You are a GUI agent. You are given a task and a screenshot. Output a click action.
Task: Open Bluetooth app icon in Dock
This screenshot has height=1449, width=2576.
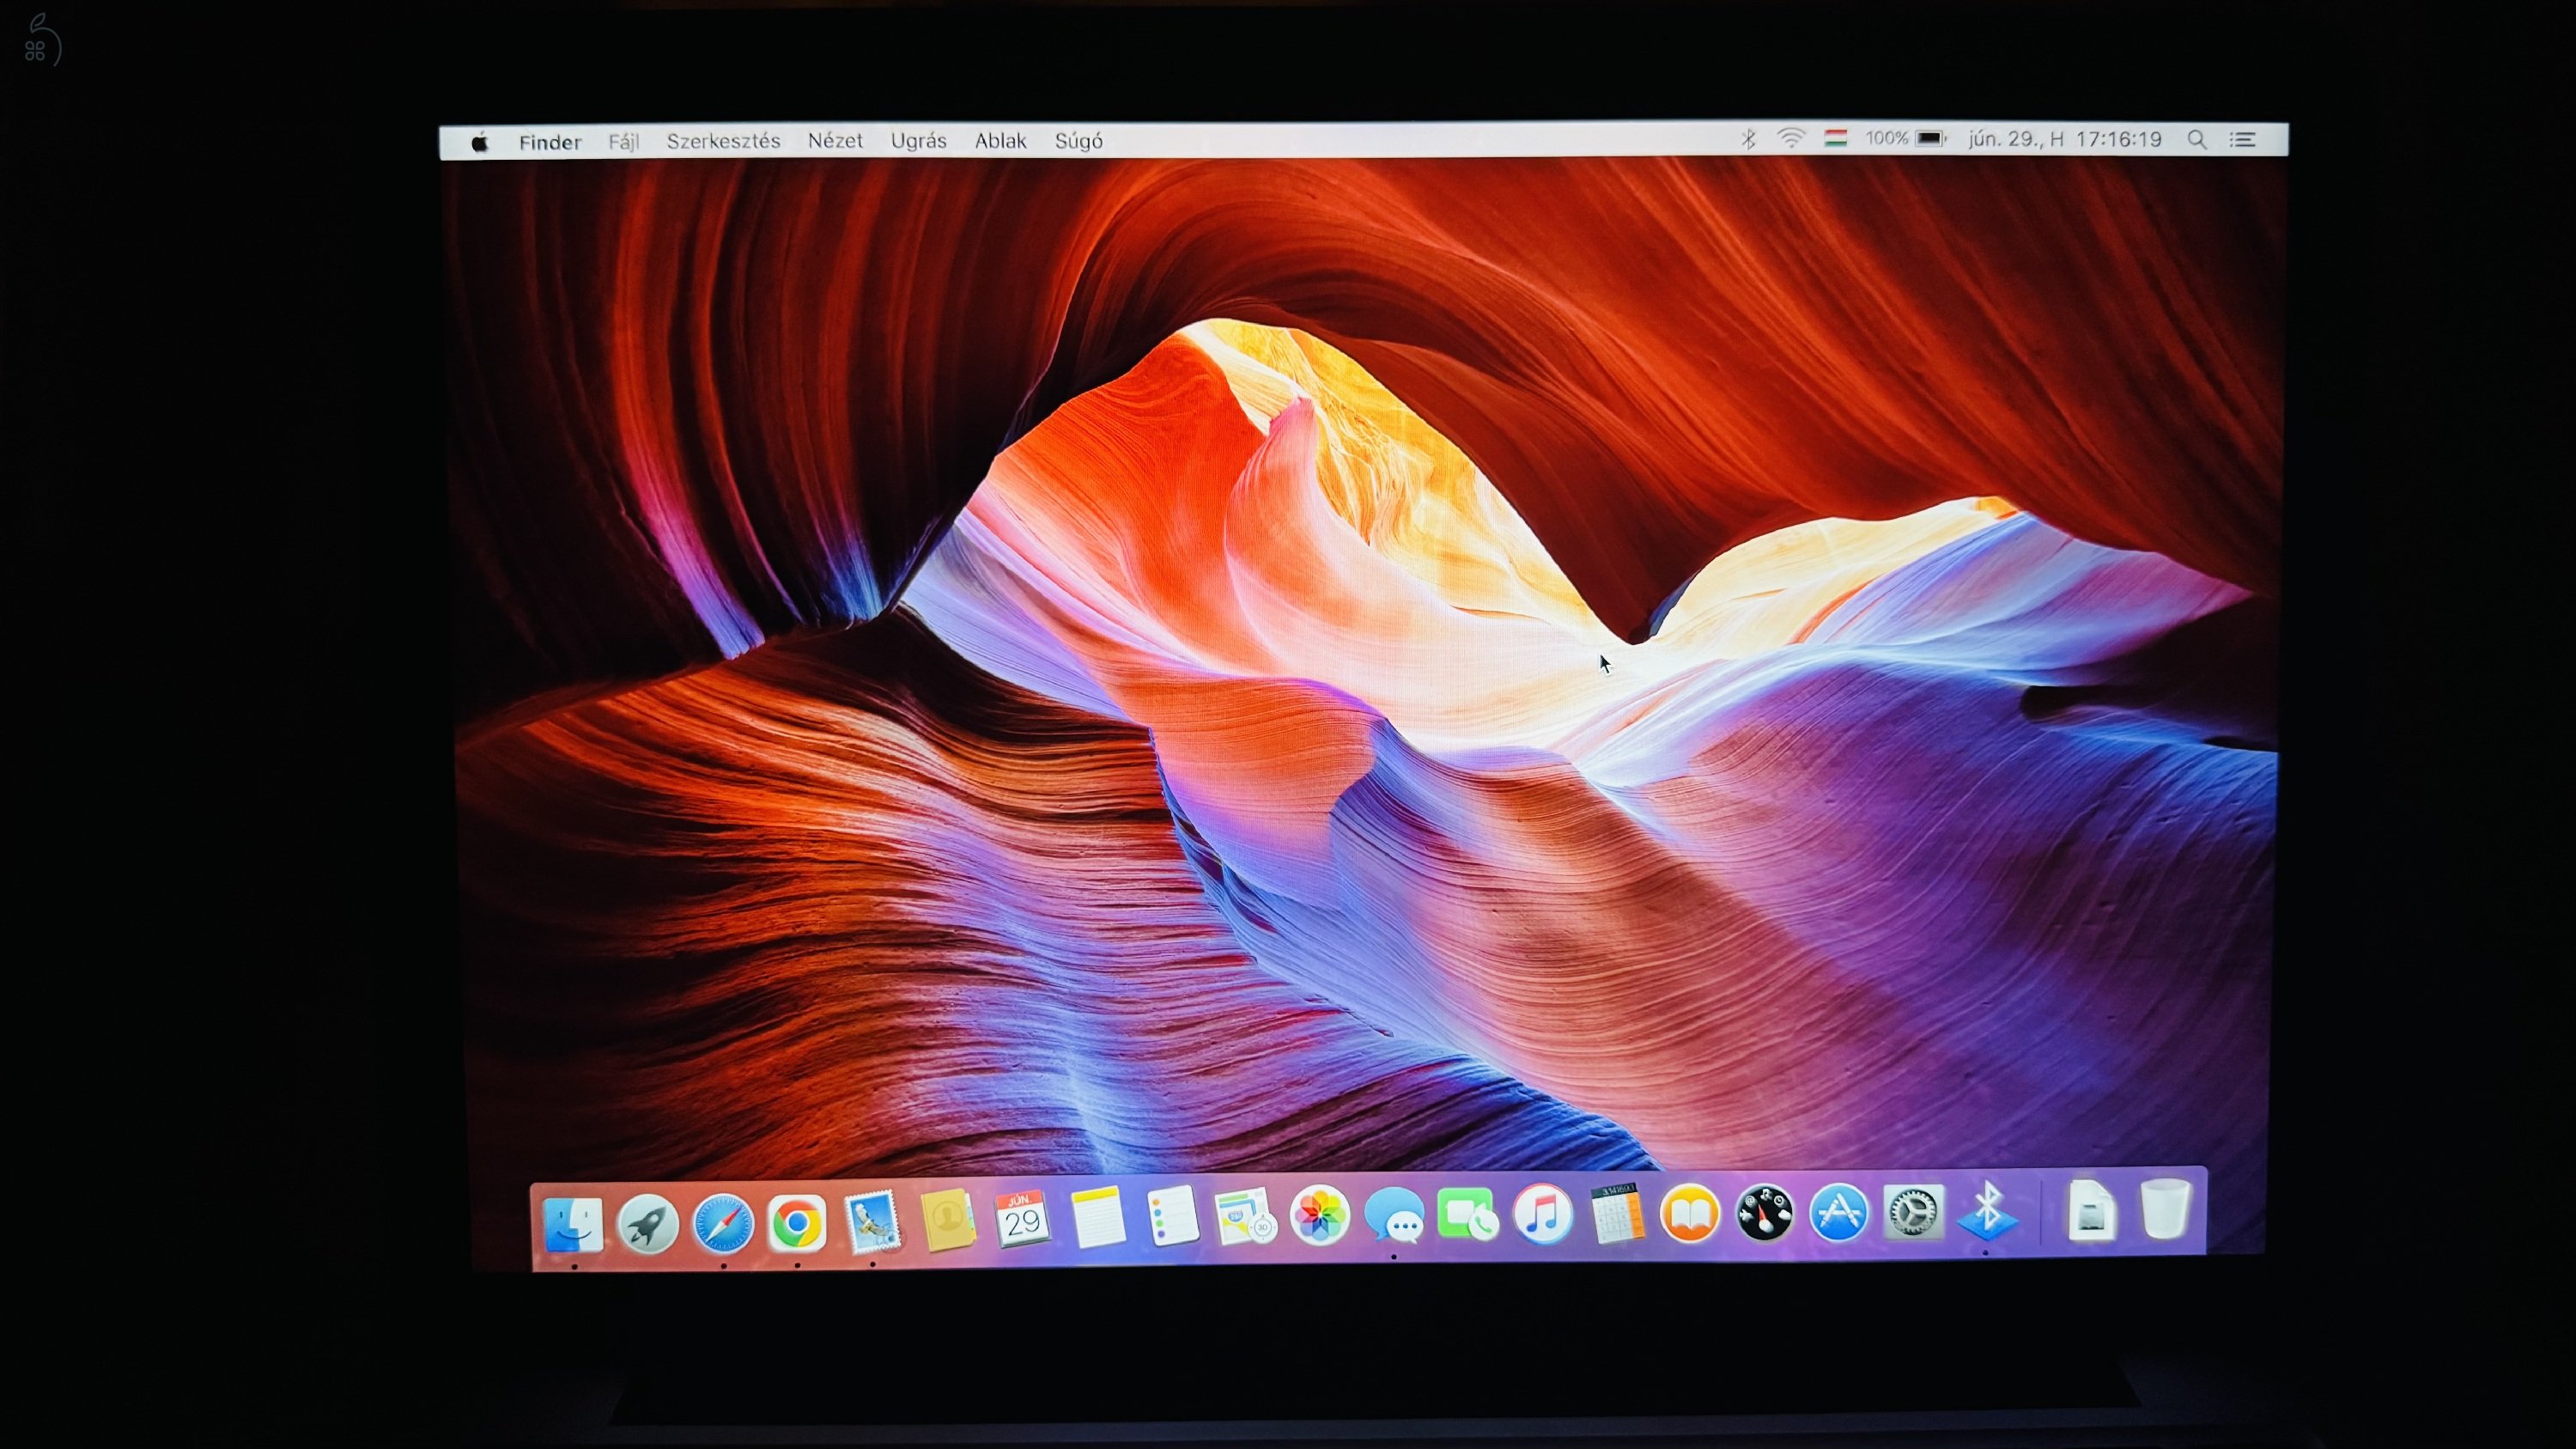[1987, 1210]
